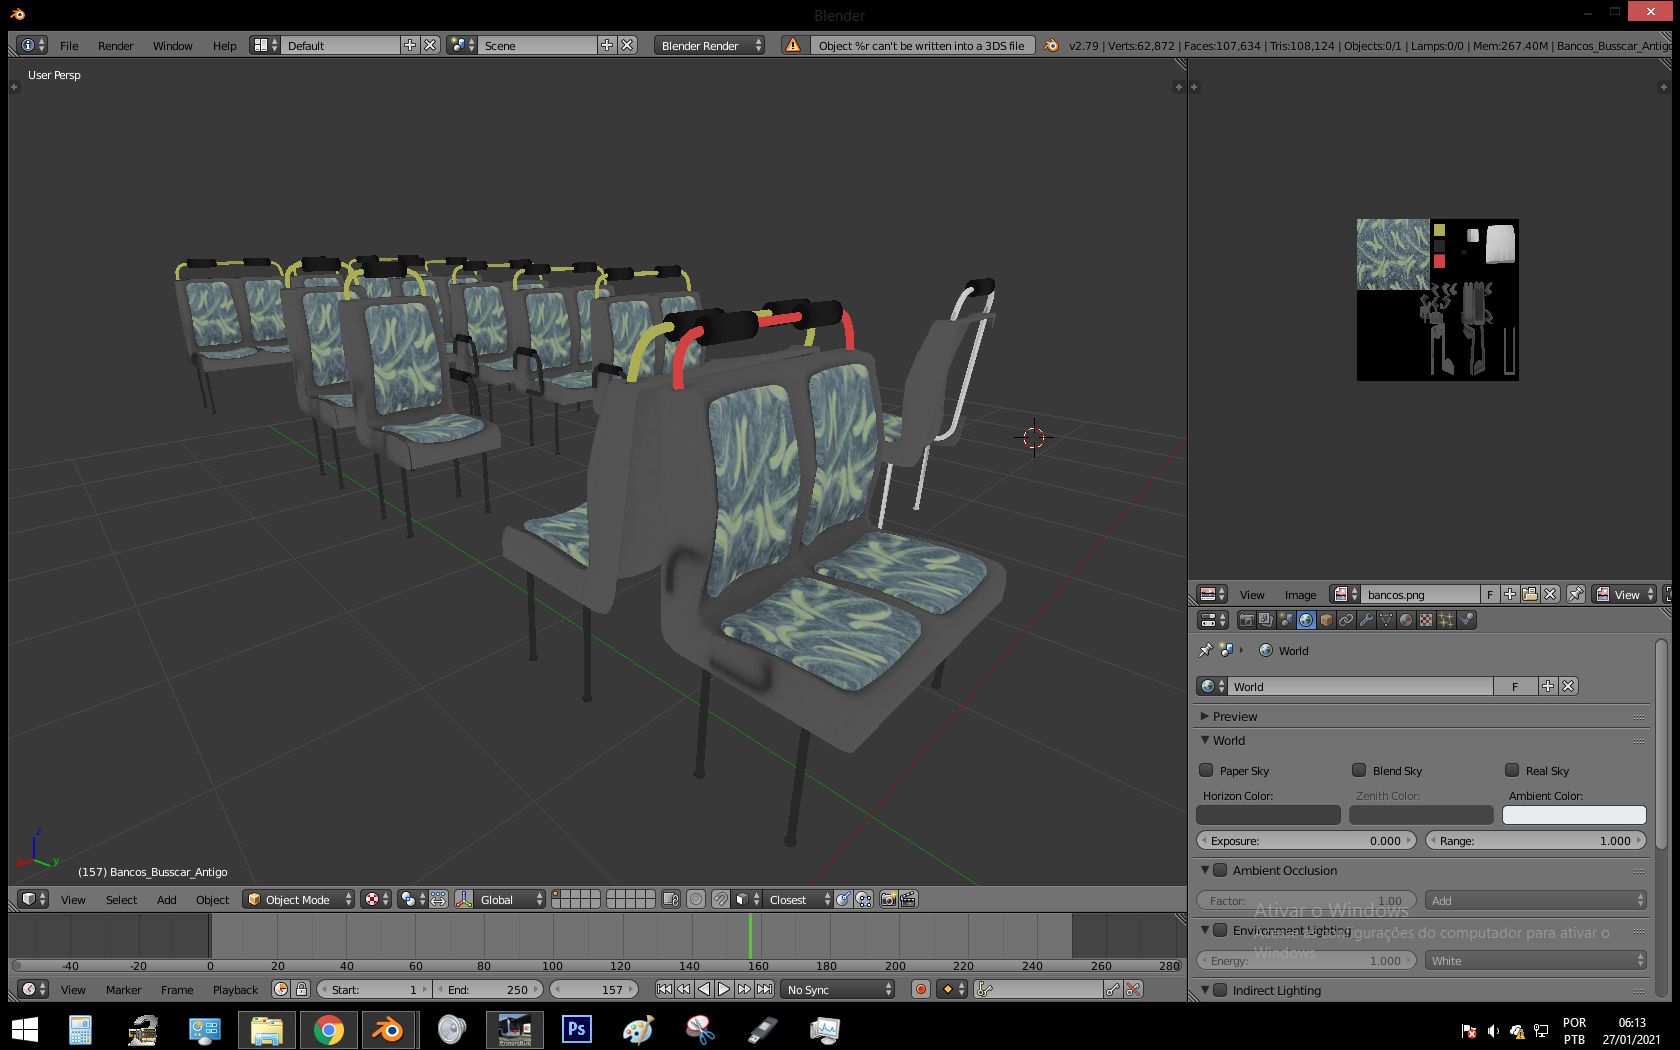The width and height of the screenshot is (1680, 1050).
Task: Enable the Ambient Occlusion checkbox
Action: point(1220,870)
